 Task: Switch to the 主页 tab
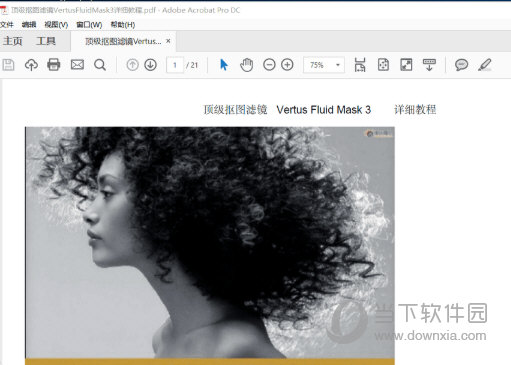pyautogui.click(x=13, y=41)
